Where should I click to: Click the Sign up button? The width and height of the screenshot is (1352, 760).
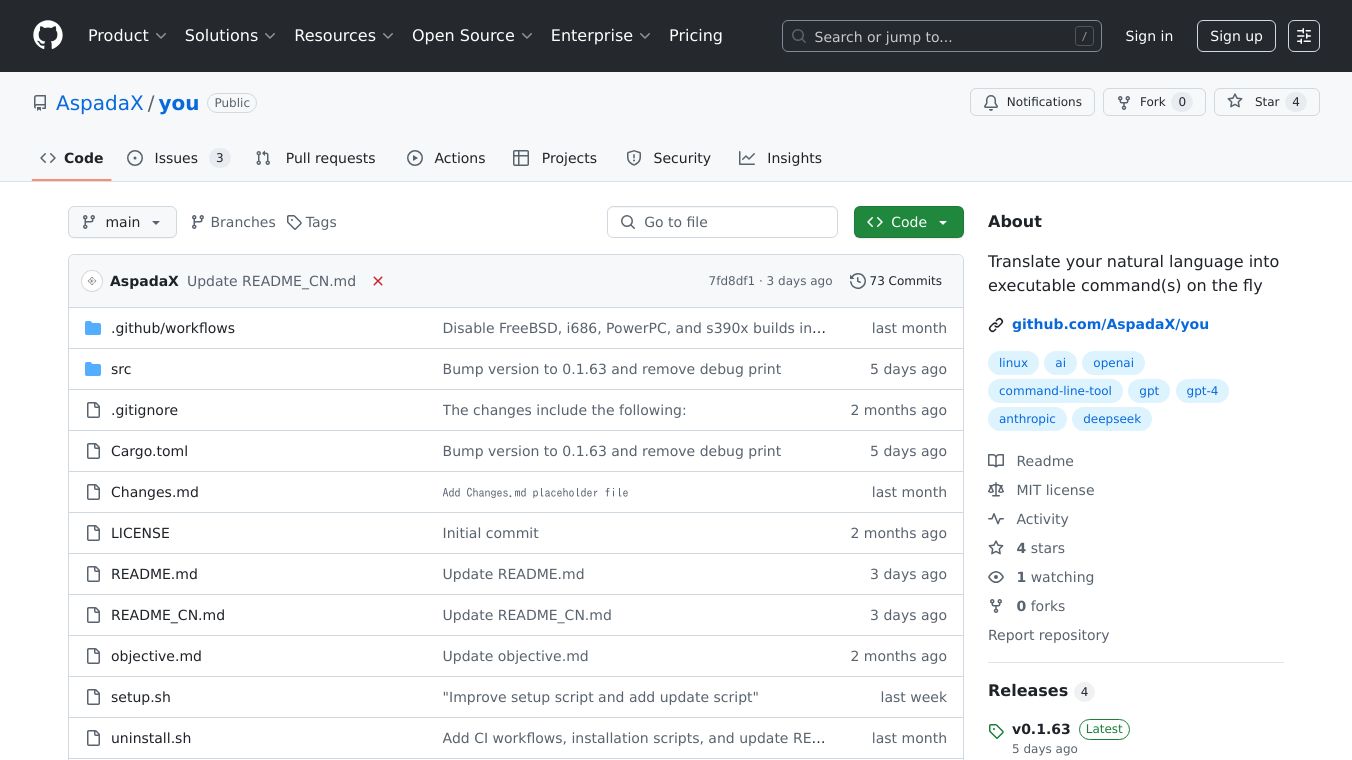click(x=1236, y=36)
